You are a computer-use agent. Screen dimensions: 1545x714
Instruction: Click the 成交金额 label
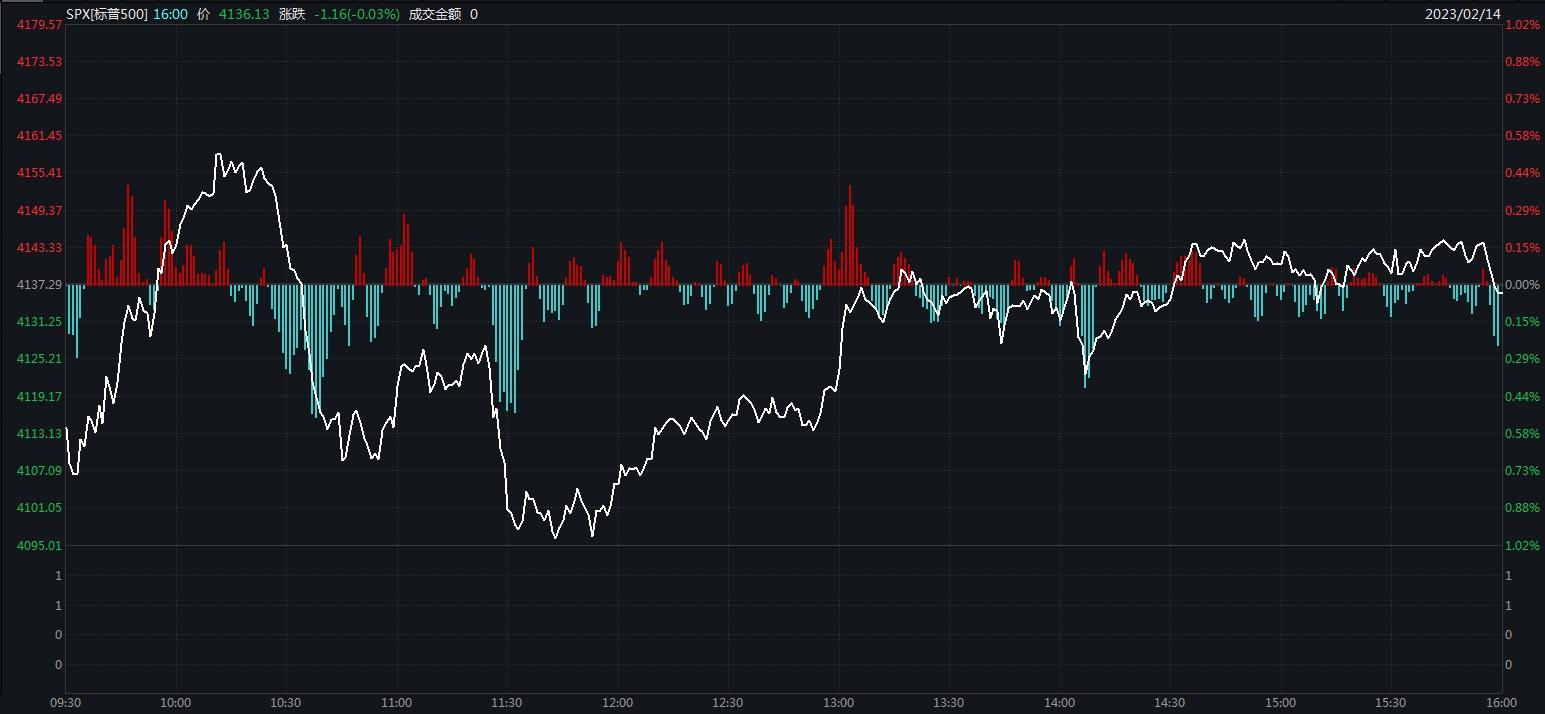pyautogui.click(x=435, y=14)
